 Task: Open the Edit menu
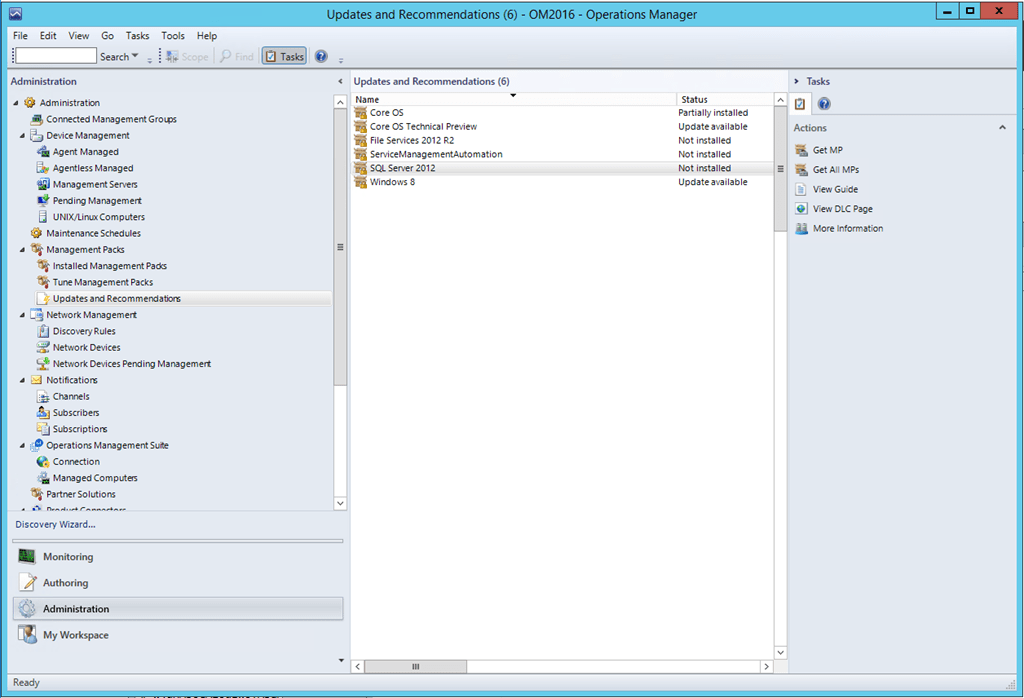pos(48,36)
